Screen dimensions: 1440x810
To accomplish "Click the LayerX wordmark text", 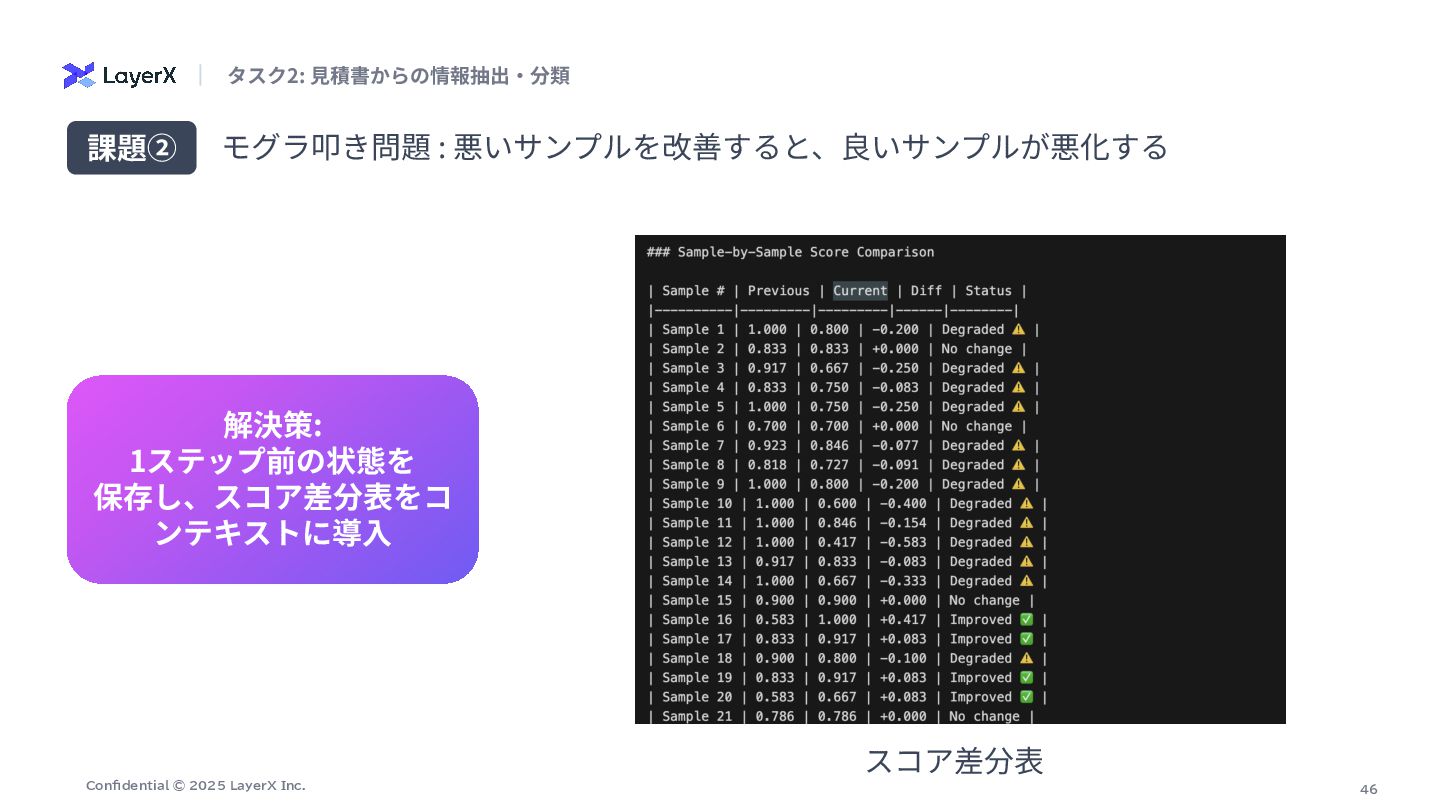I will 140,76.
